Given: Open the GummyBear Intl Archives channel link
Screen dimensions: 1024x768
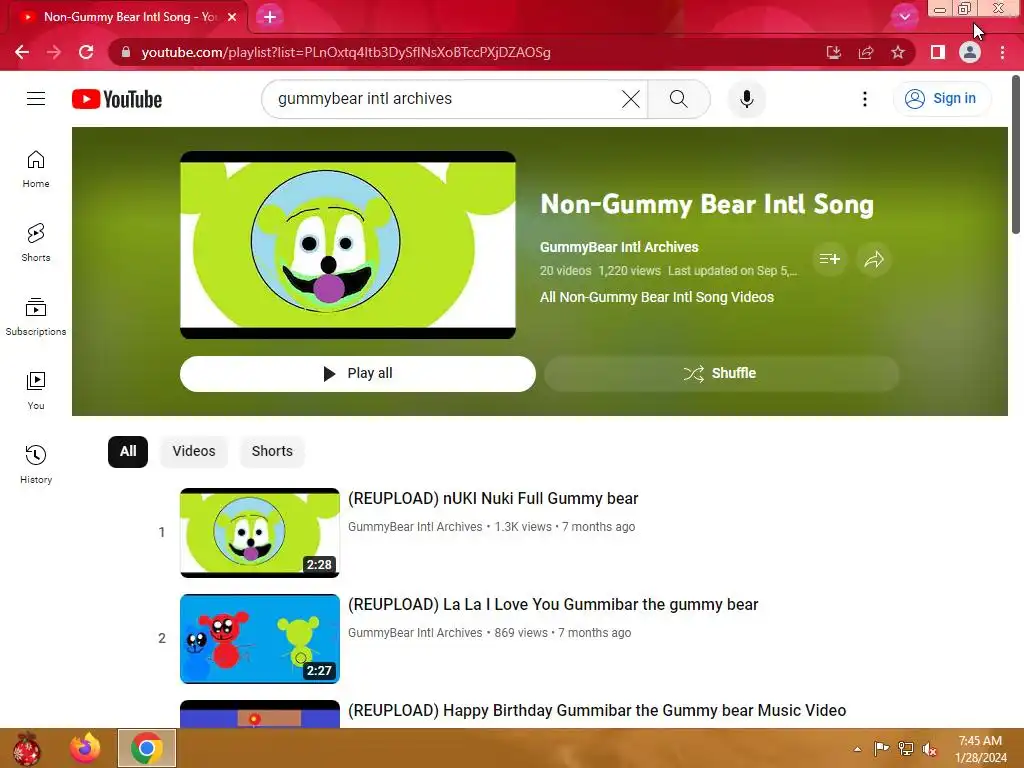Looking at the screenshot, I should coord(619,247).
